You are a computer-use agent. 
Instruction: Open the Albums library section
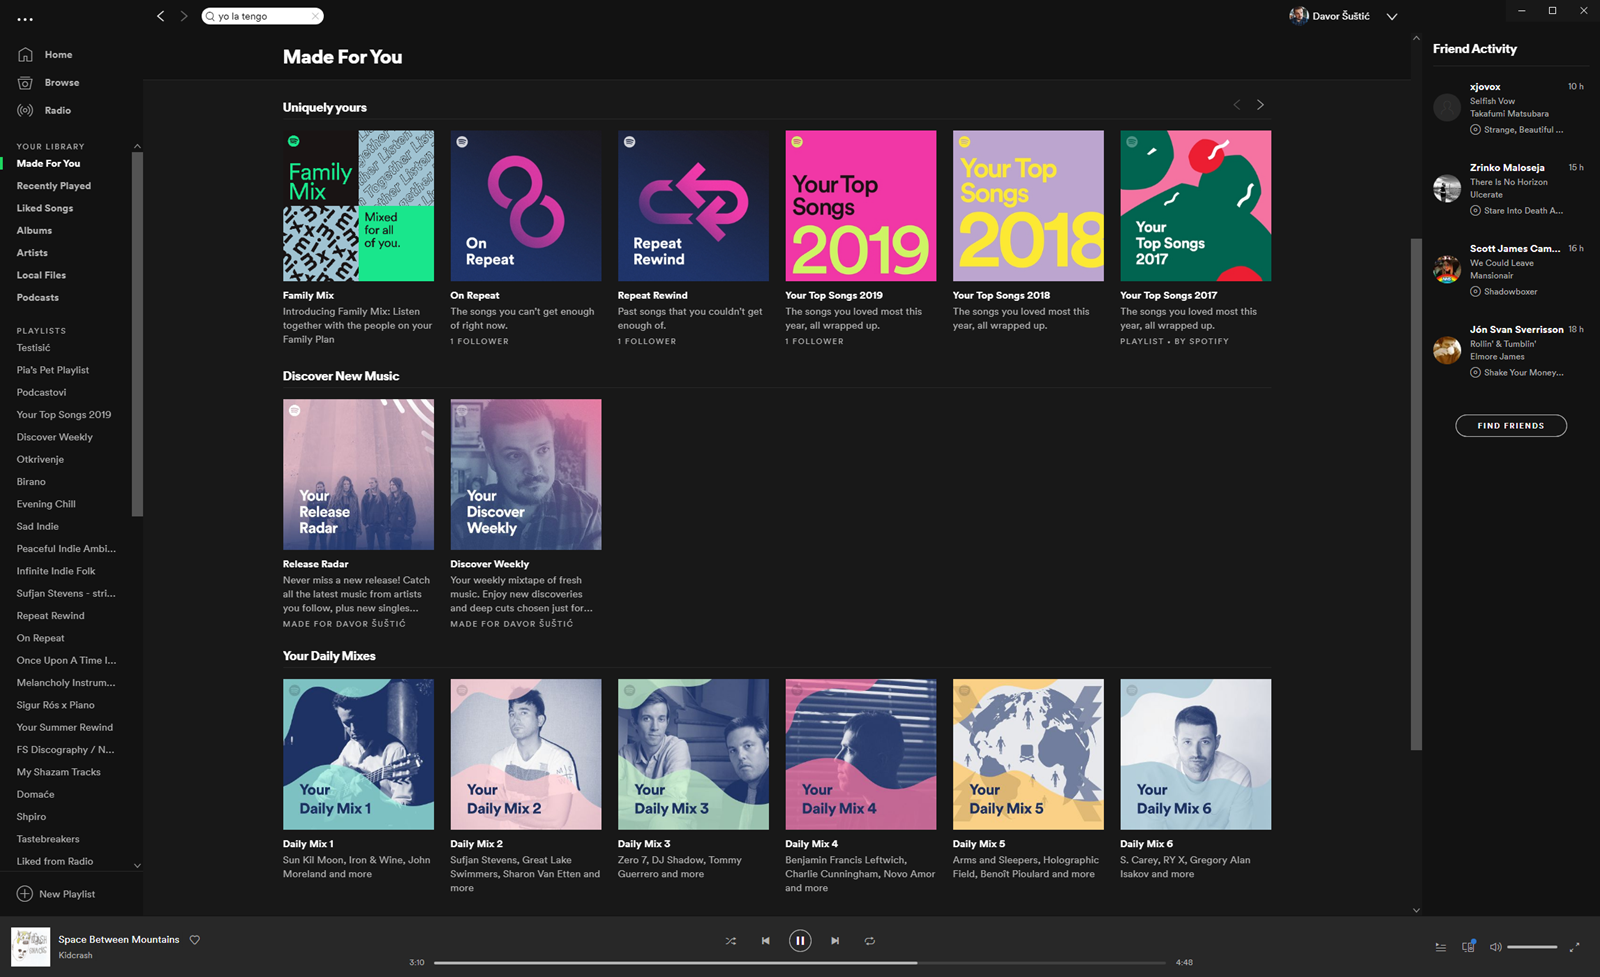pos(34,231)
